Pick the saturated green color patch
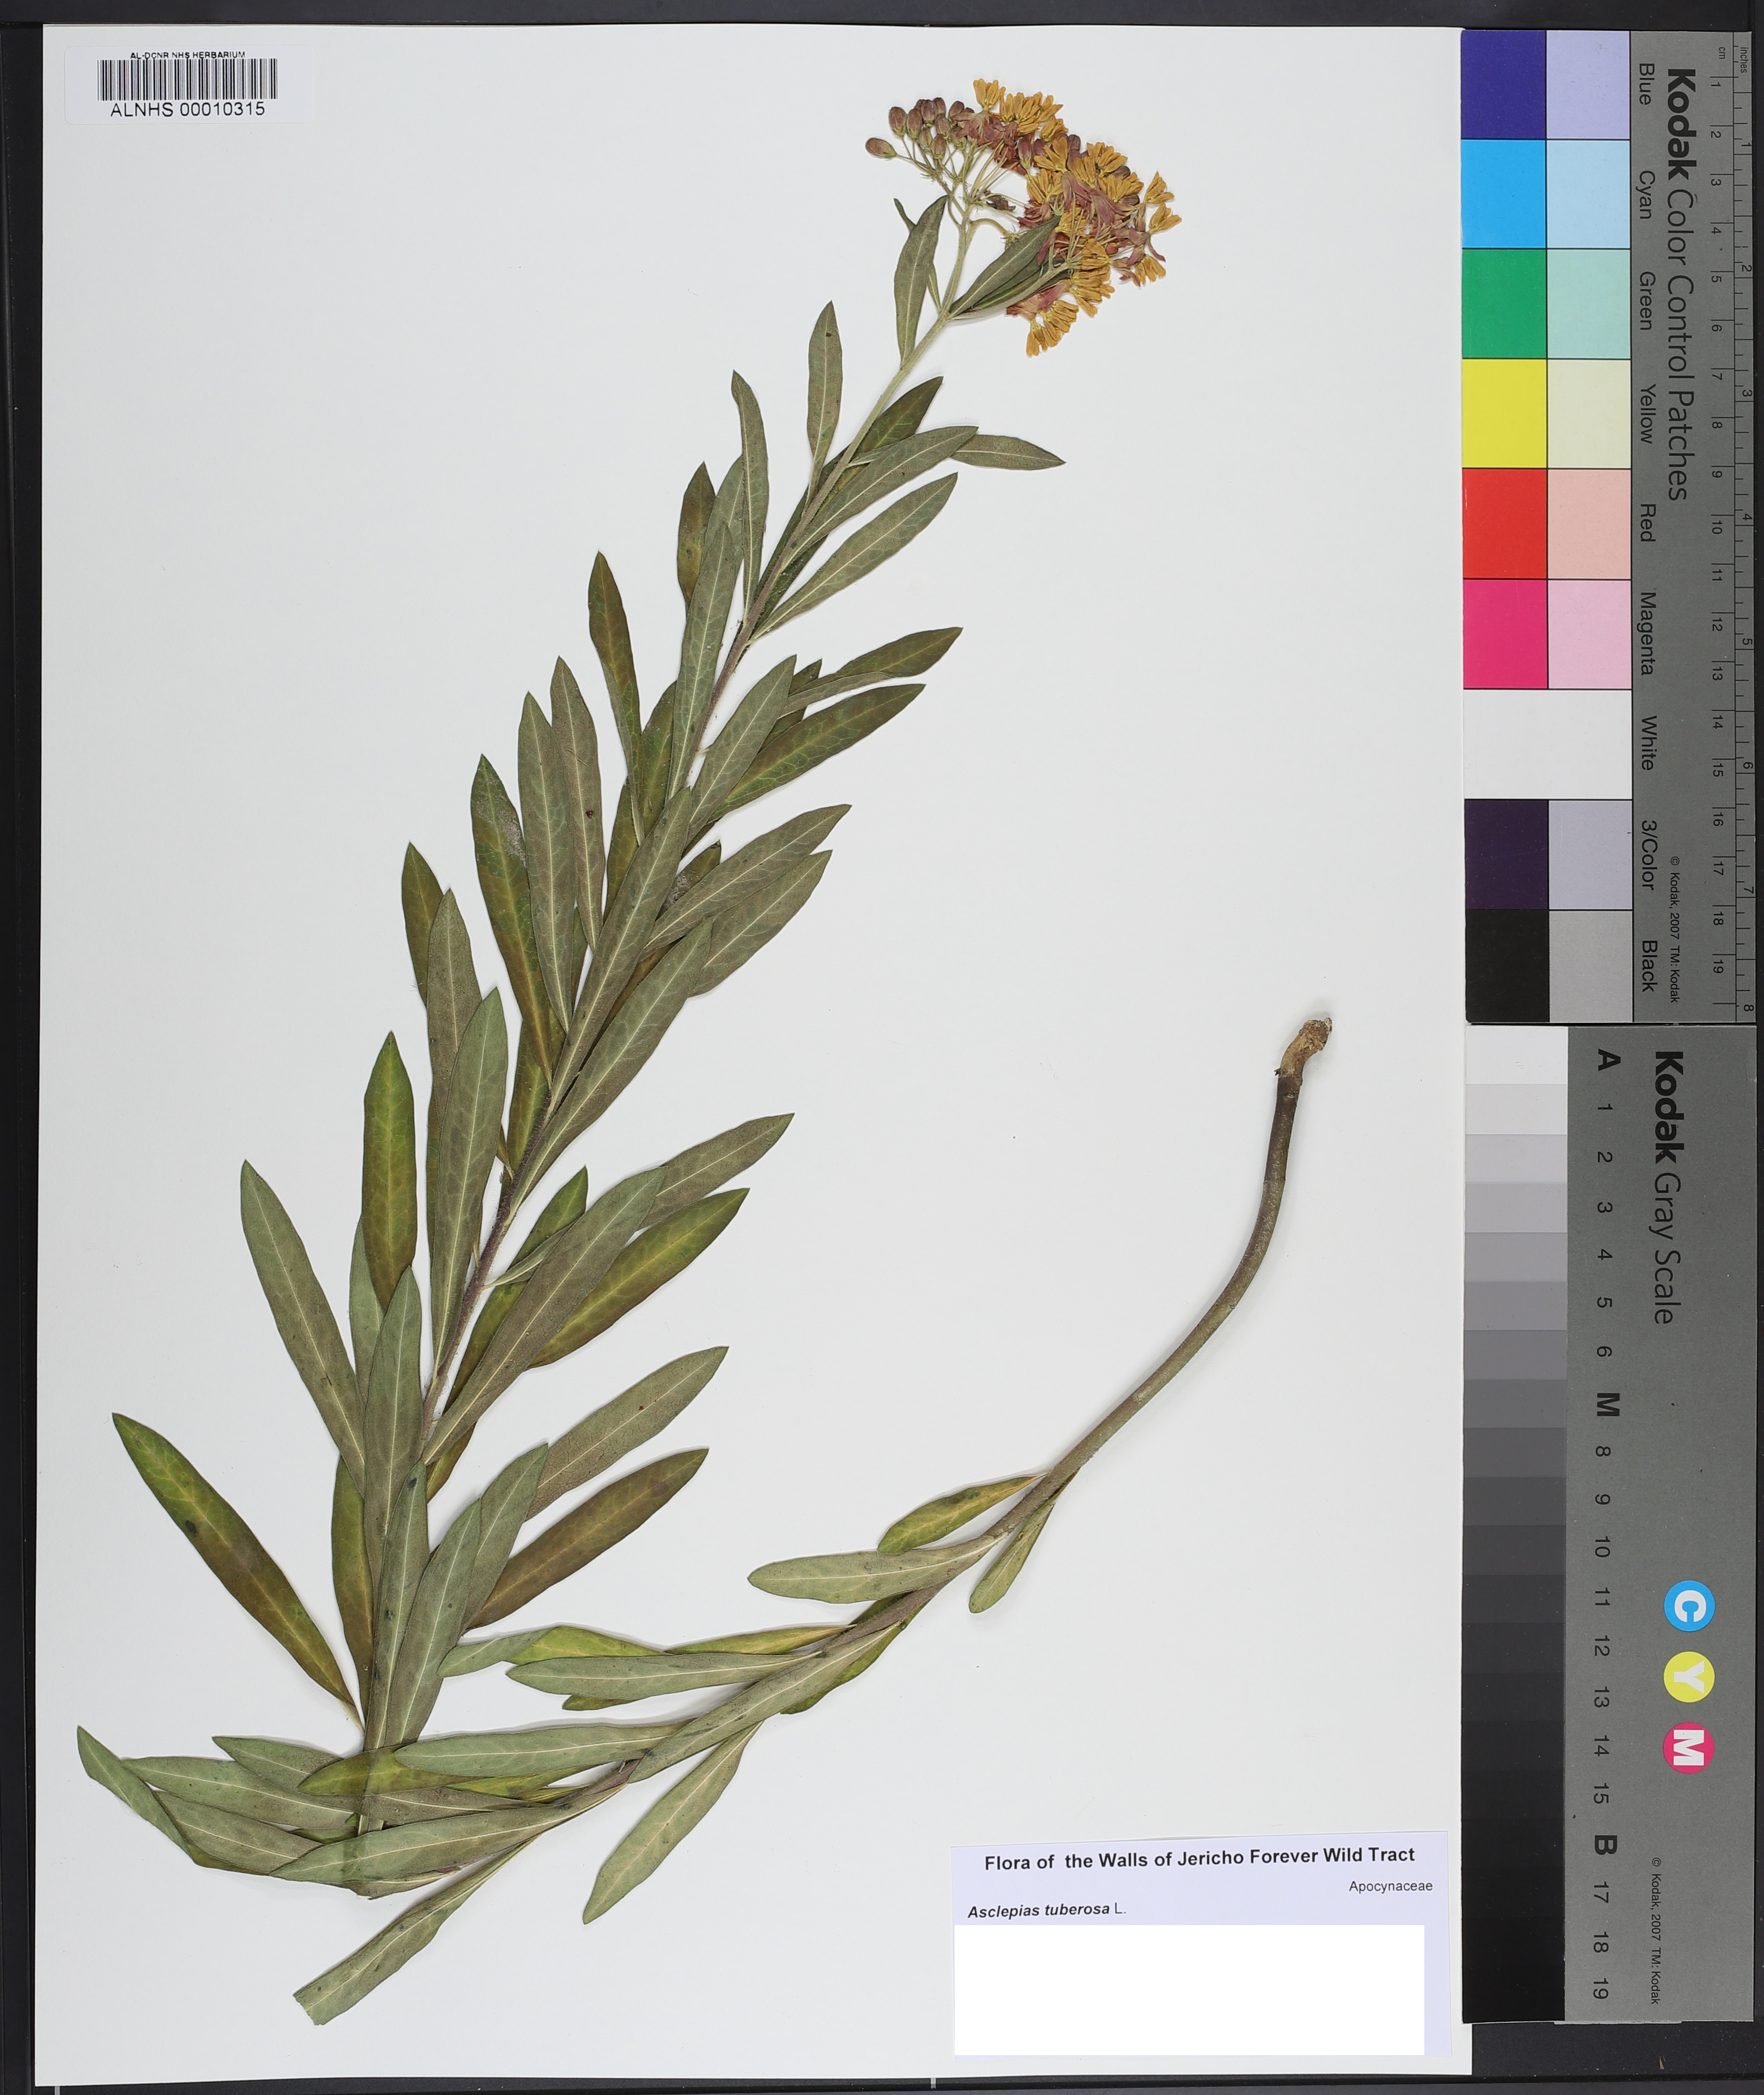The width and height of the screenshot is (1764, 2095). point(1503,303)
